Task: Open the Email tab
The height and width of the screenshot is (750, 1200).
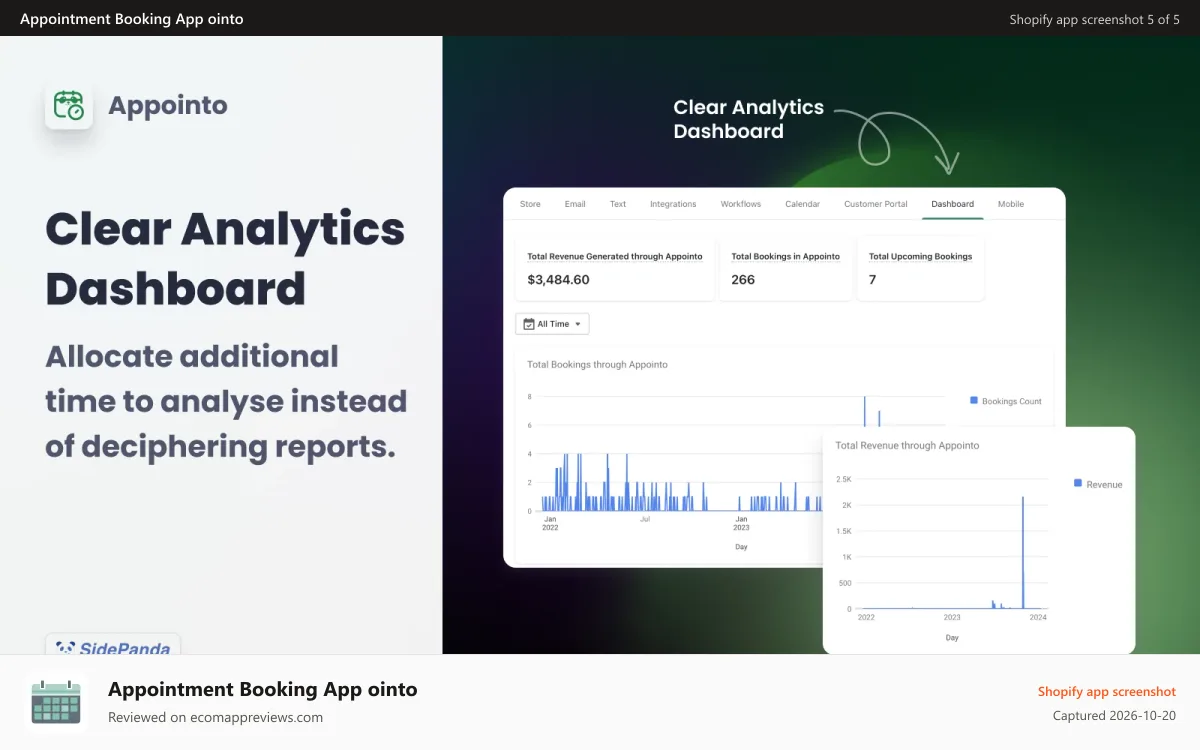Action: tap(575, 204)
